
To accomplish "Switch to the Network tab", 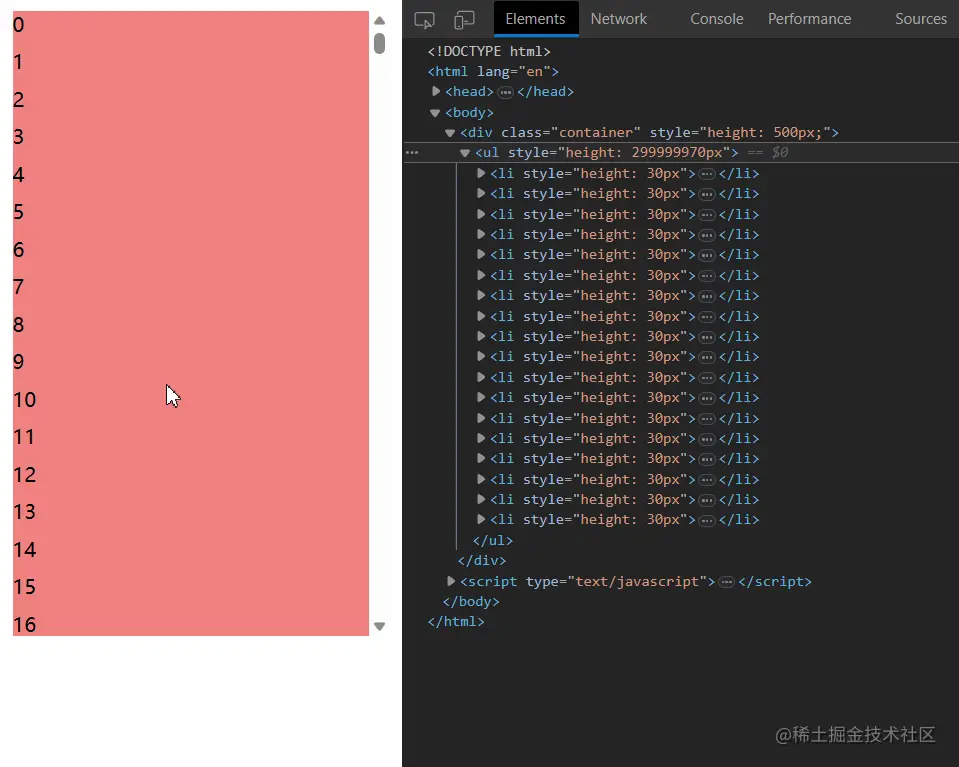I will point(618,18).
